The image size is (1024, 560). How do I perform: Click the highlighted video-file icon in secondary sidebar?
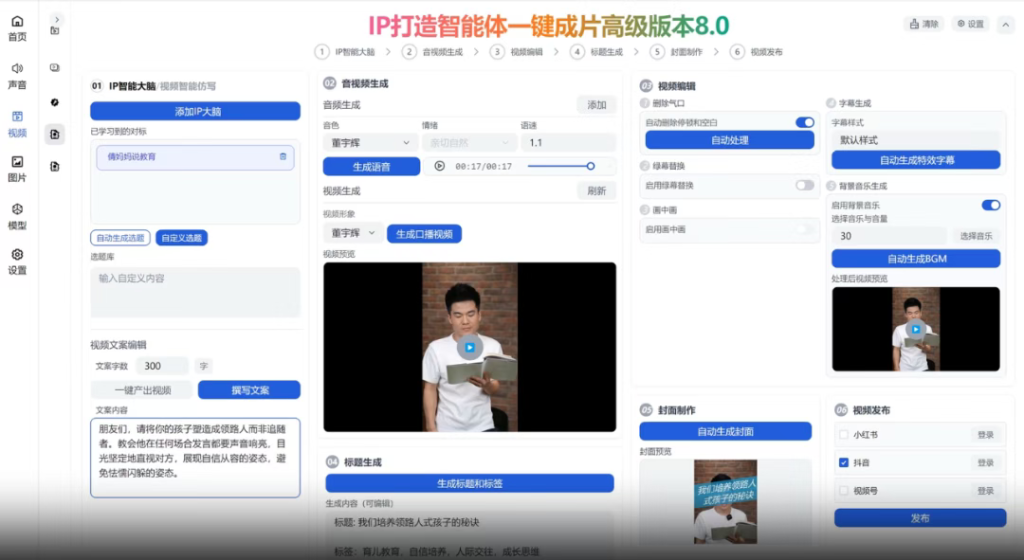[x=55, y=134]
